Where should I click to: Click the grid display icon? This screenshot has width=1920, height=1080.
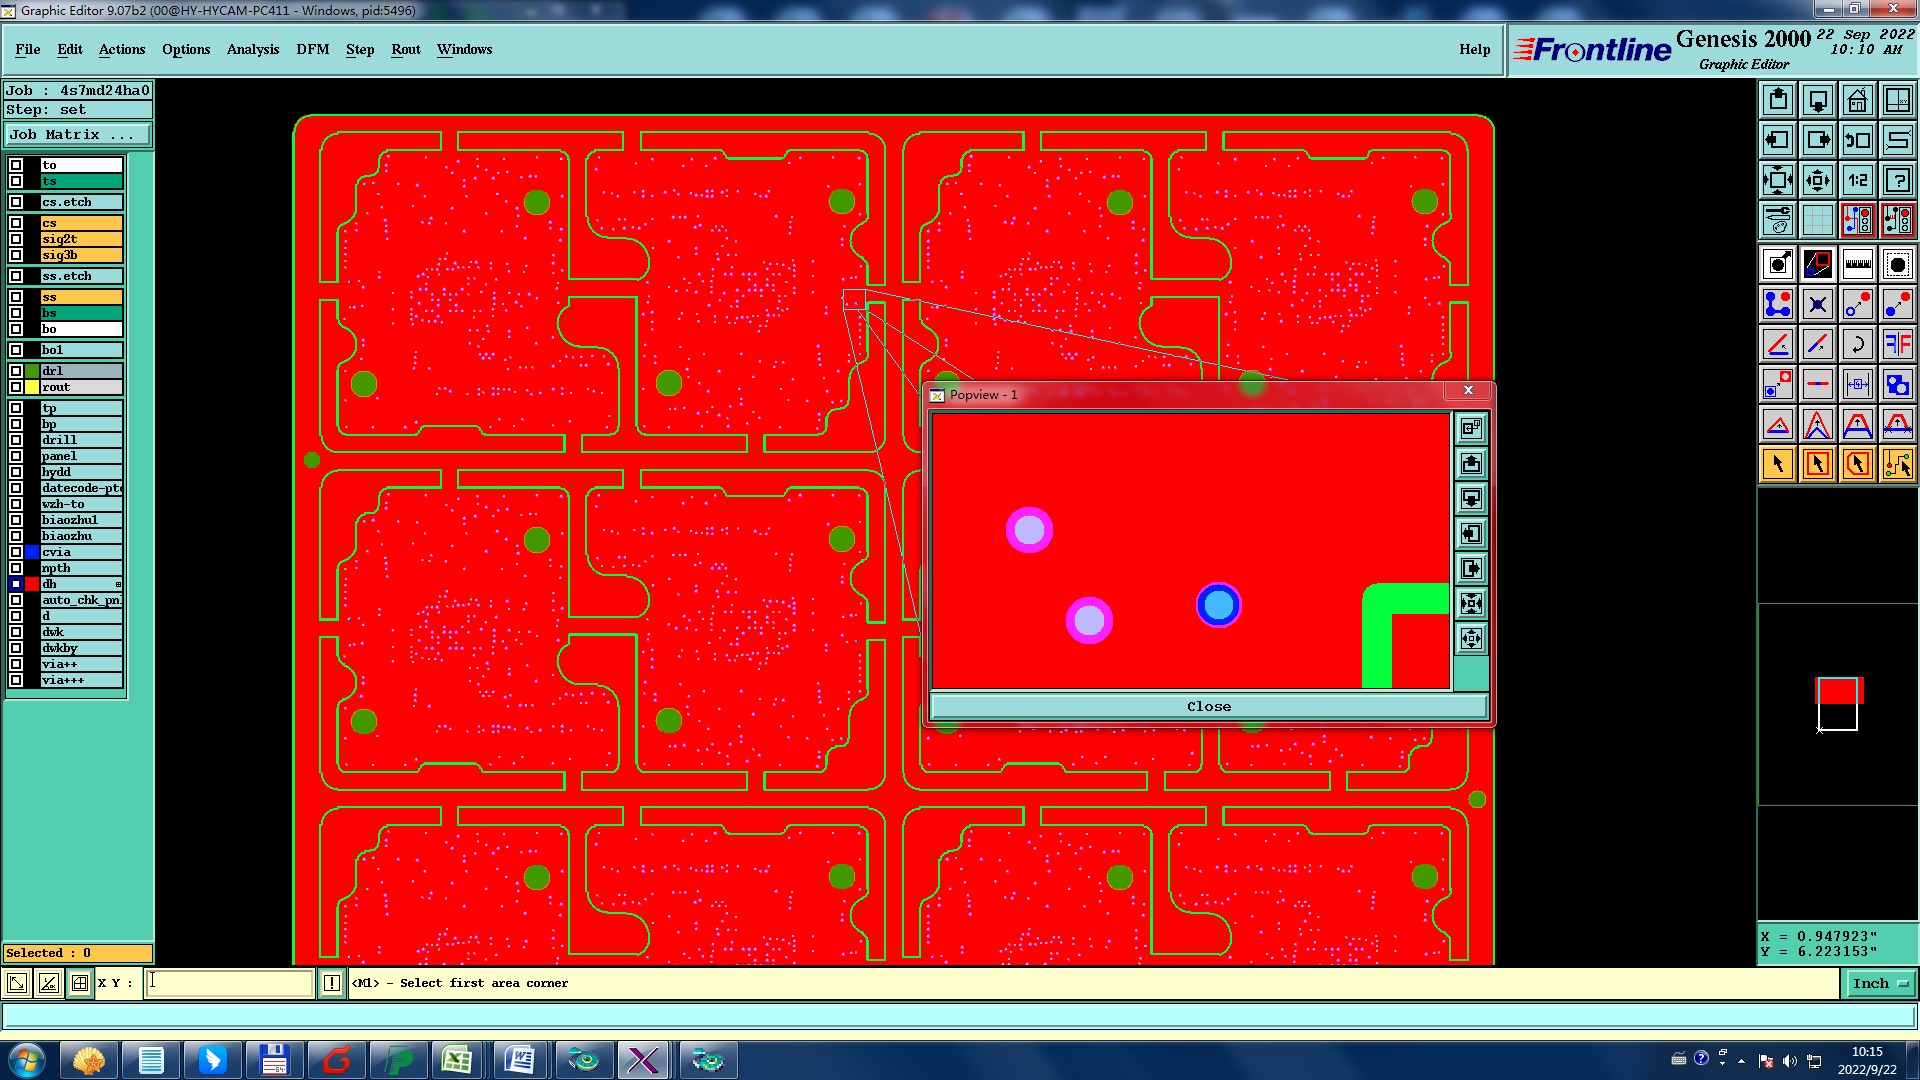tap(1817, 220)
